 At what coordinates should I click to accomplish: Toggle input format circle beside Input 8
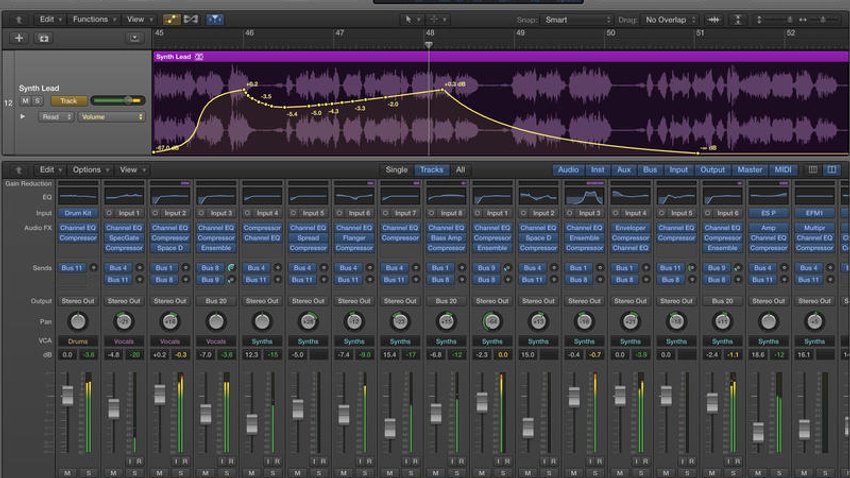(x=432, y=213)
